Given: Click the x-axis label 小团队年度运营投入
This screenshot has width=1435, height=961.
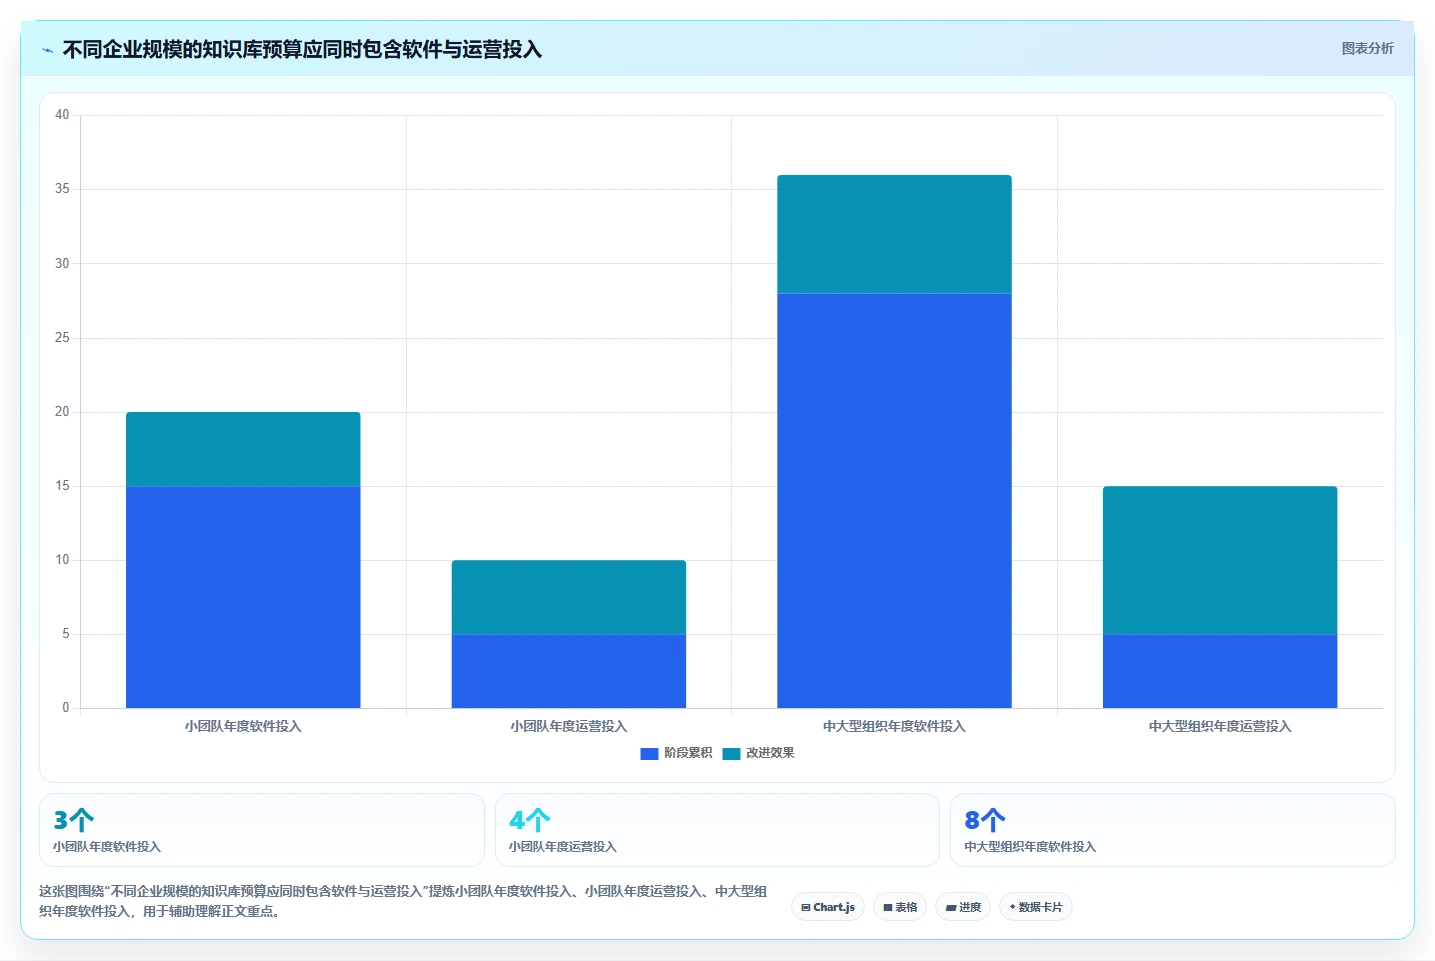Looking at the screenshot, I should click(x=569, y=727).
